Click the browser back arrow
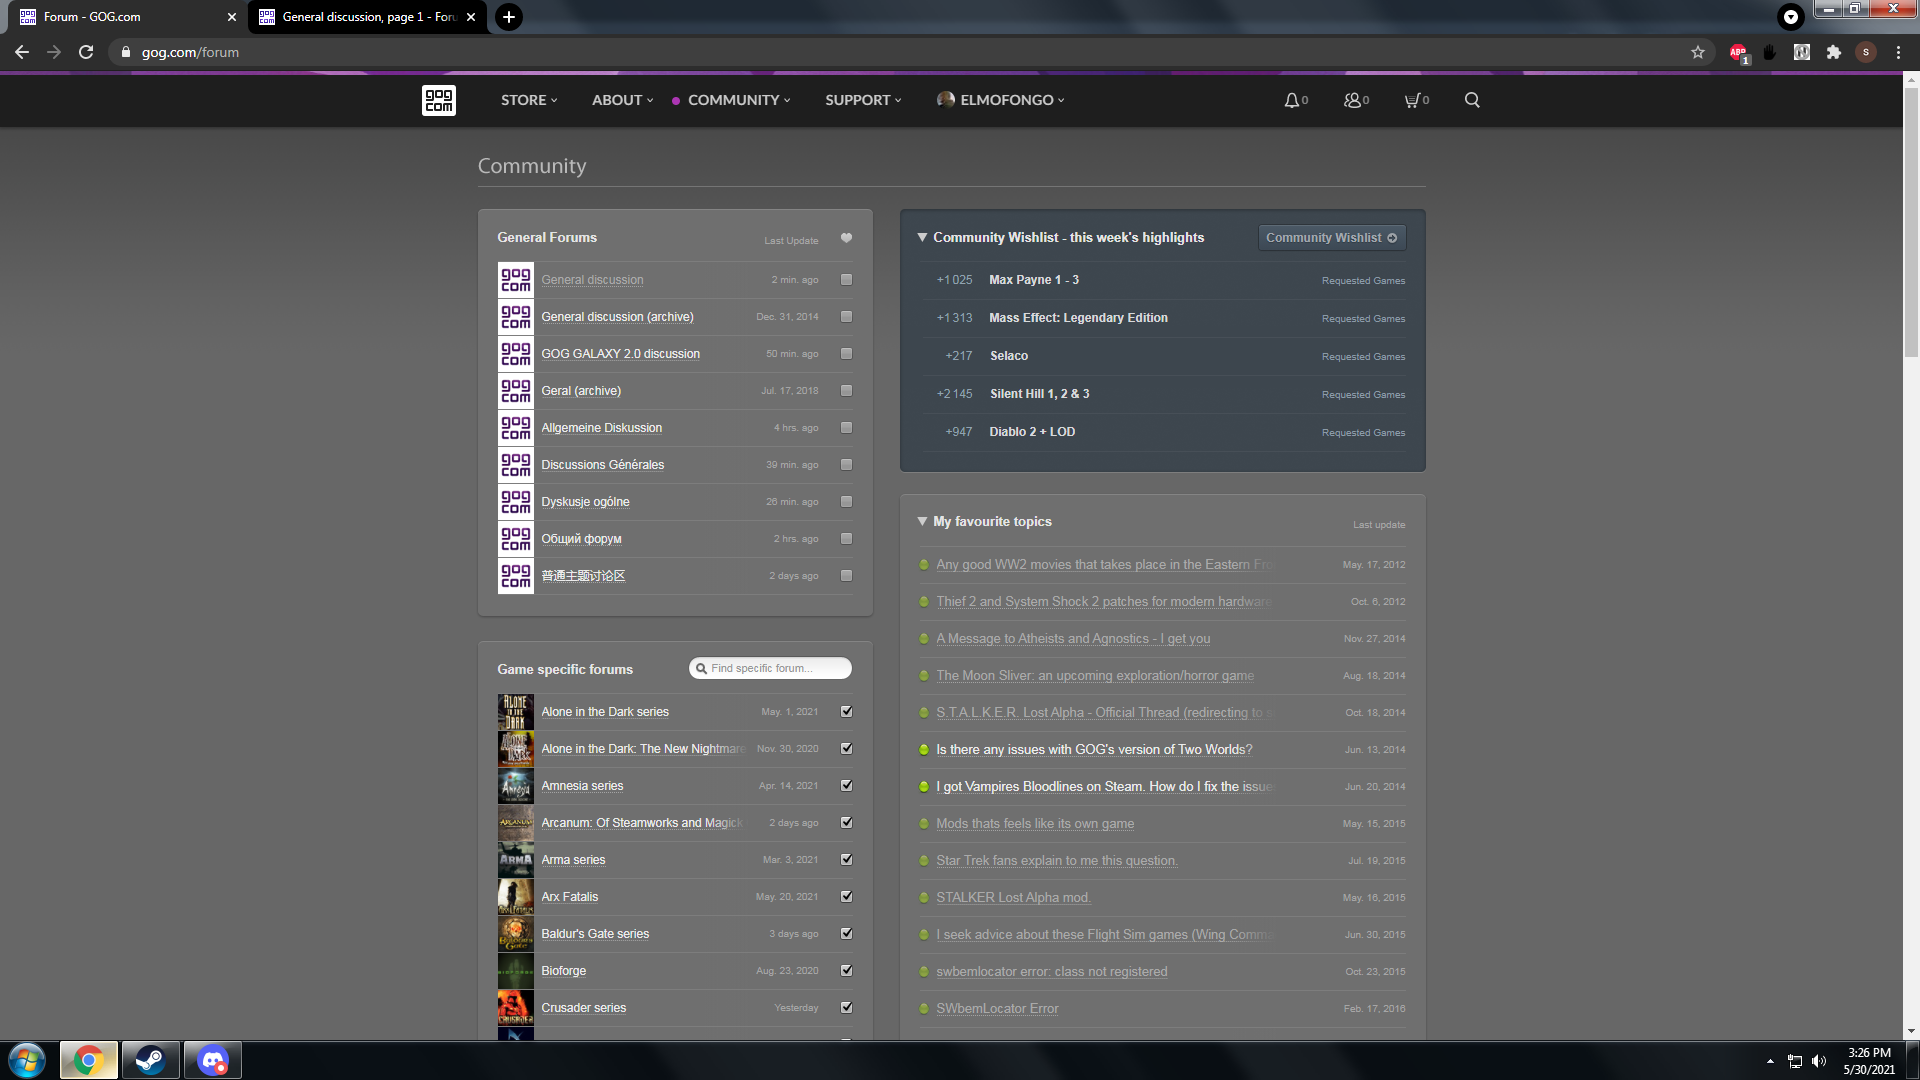The height and width of the screenshot is (1080, 1920). (x=22, y=52)
